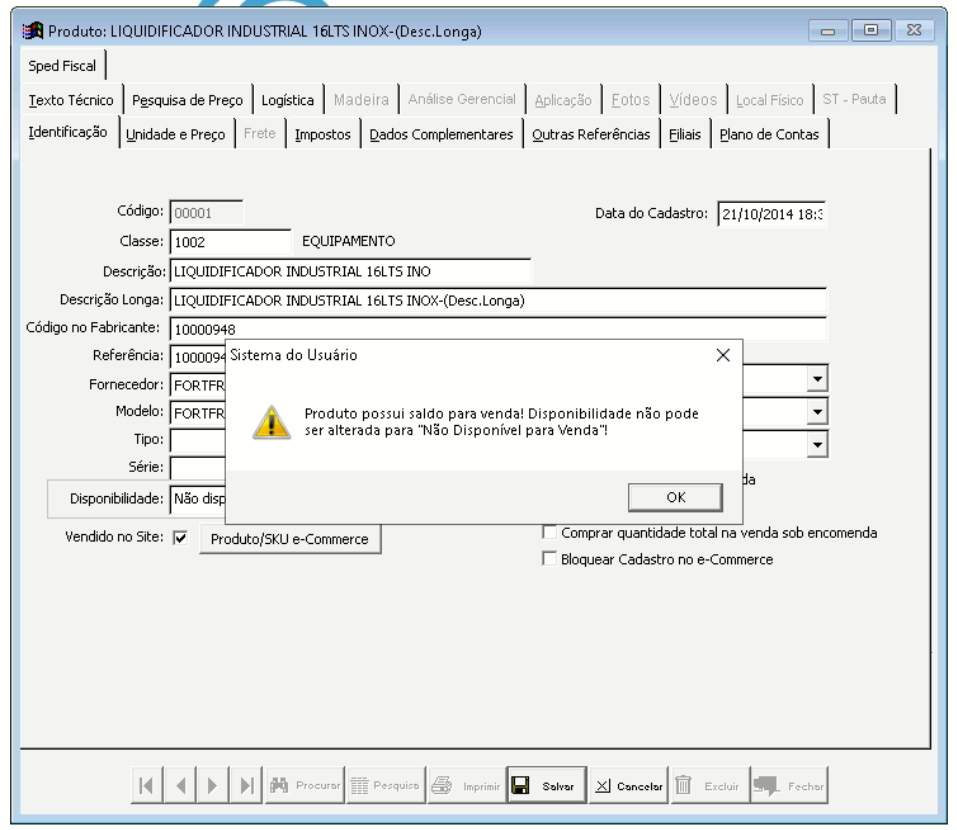Click into the Descrição field

coord(350,271)
